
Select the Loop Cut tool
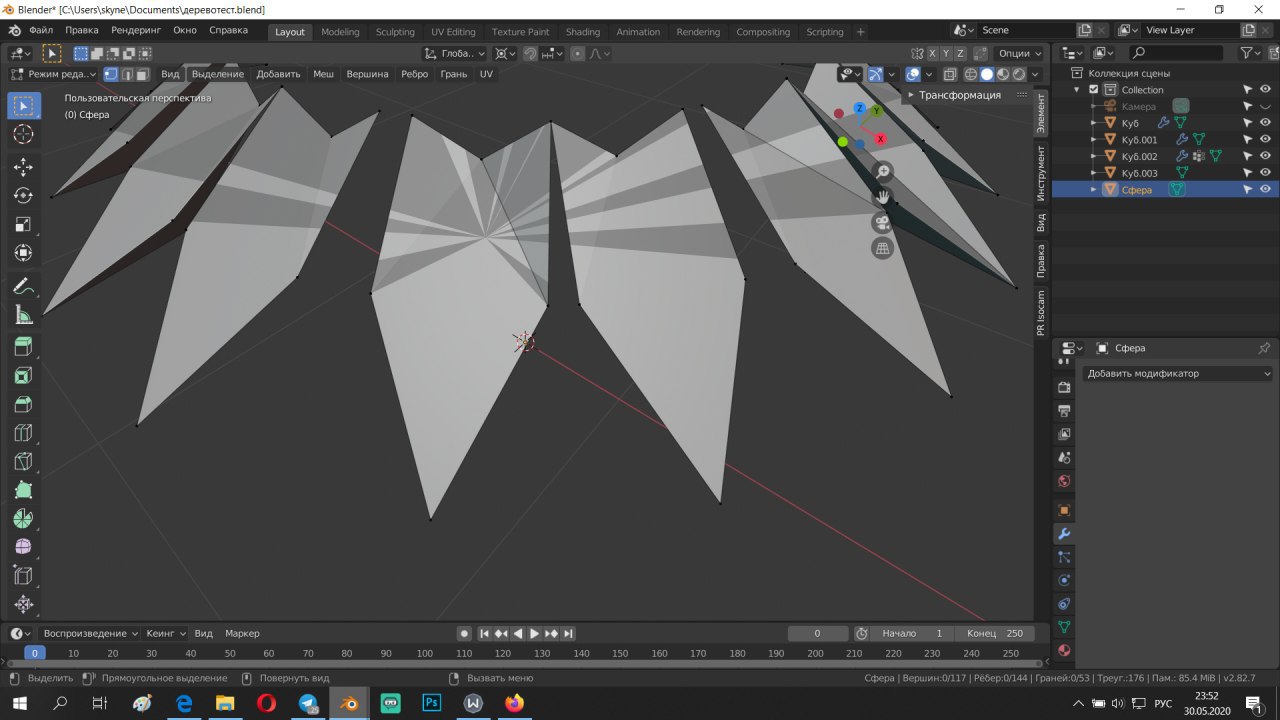[24, 433]
